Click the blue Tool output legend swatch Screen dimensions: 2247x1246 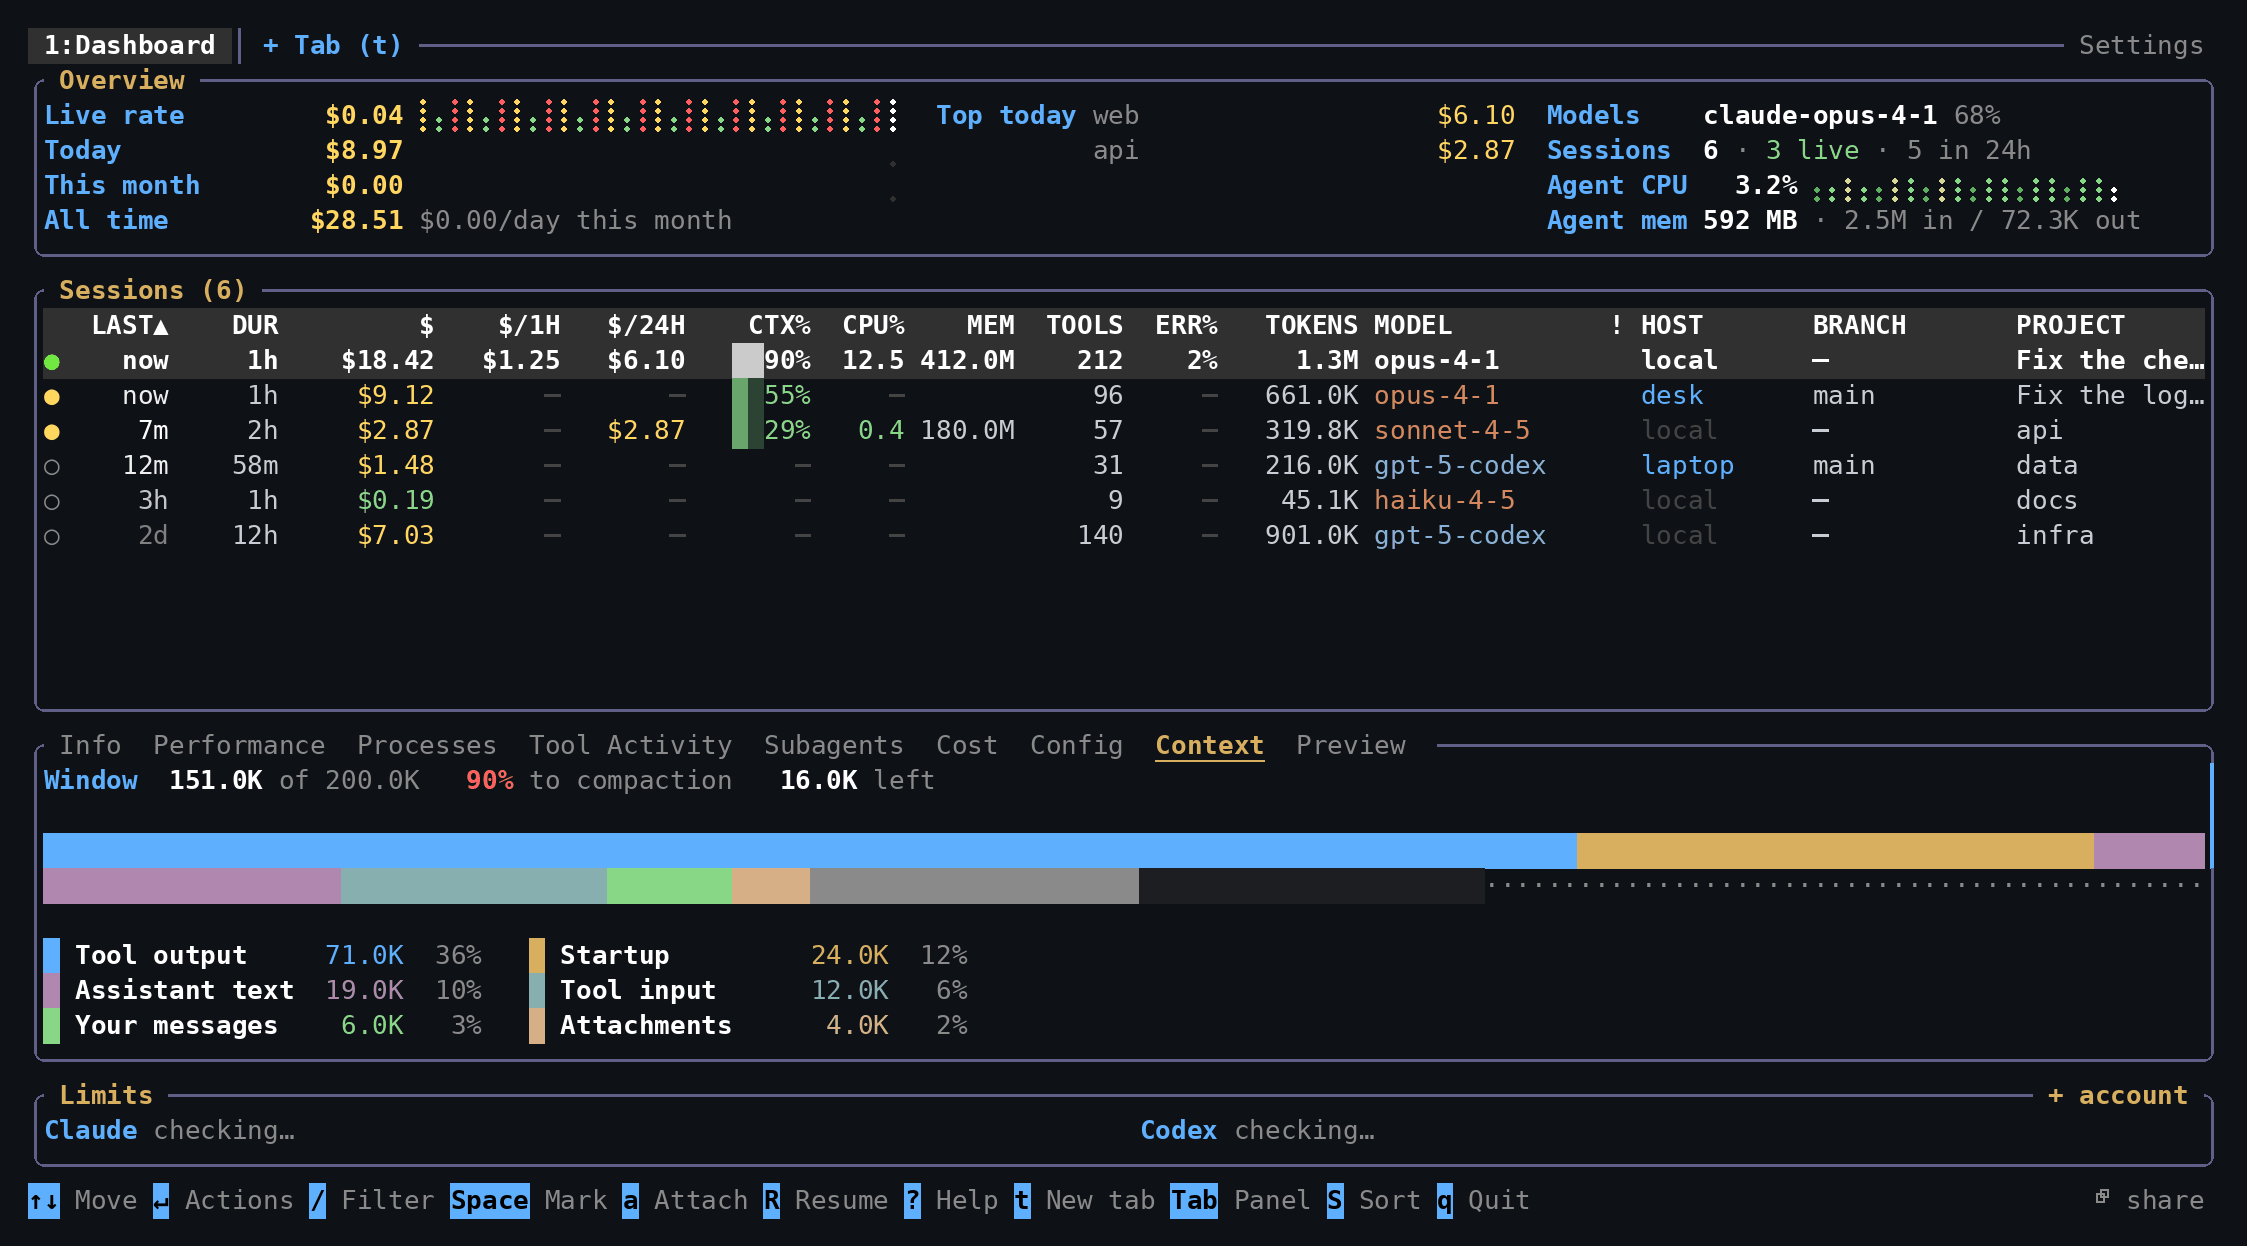click(x=52, y=956)
